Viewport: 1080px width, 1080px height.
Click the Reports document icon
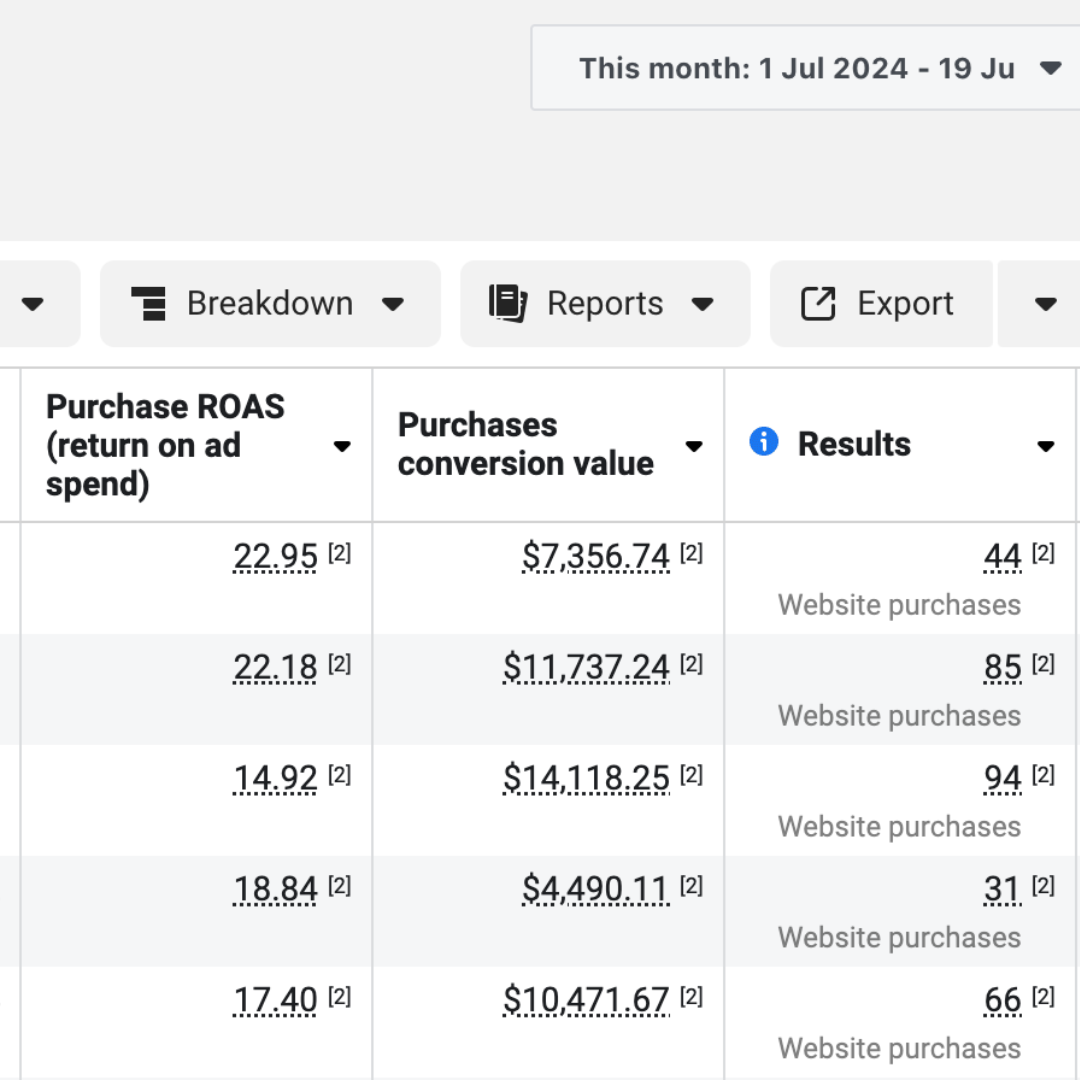508,303
